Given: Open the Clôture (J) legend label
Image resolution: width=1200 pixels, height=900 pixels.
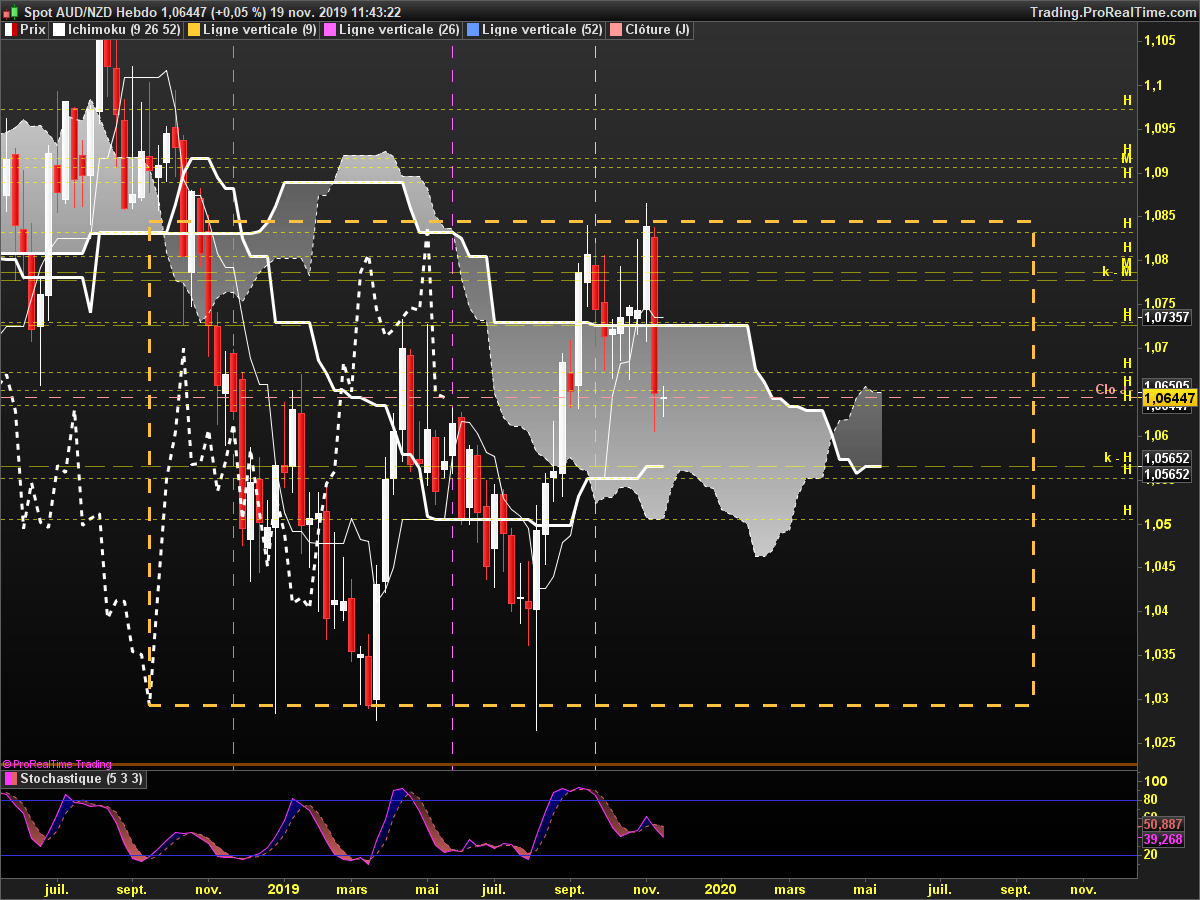Looking at the screenshot, I should point(657,30).
